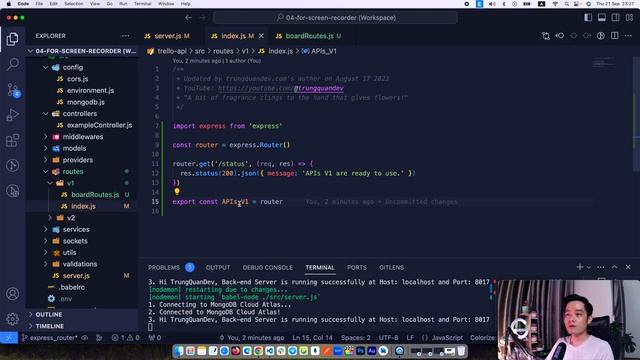The image size is (640, 360).
Task: Maximize the panel with up chevron
Action: click(x=614, y=267)
